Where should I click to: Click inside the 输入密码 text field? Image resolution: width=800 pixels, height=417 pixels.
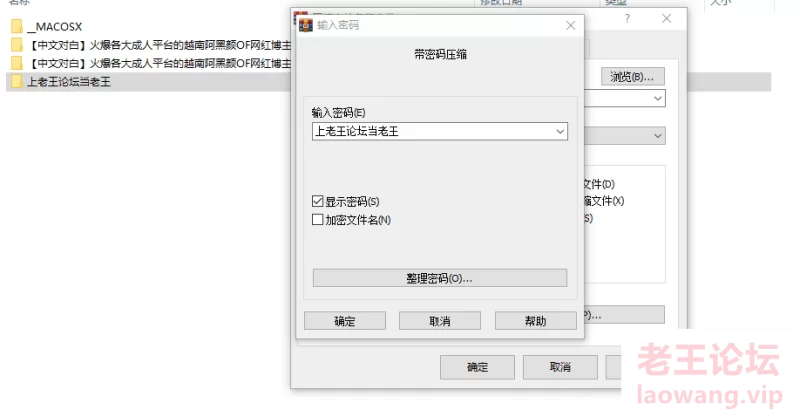coord(433,132)
